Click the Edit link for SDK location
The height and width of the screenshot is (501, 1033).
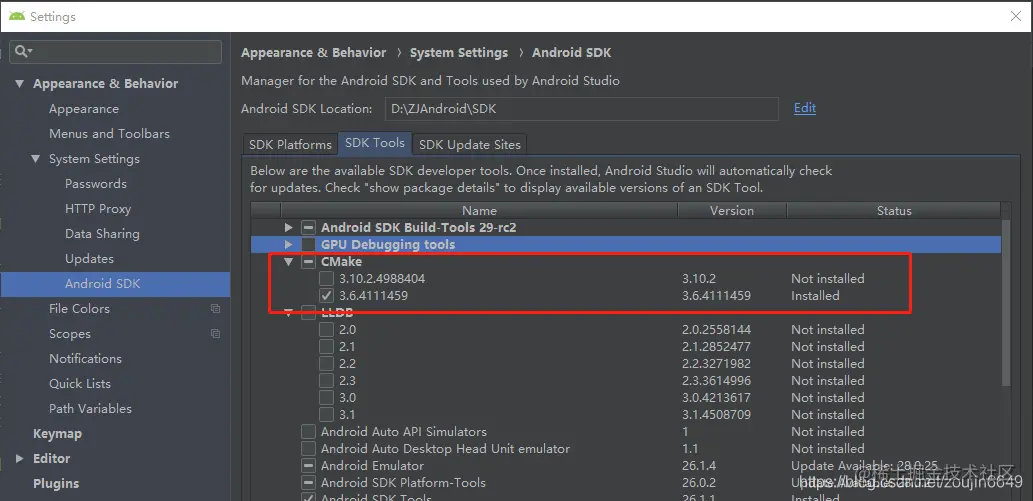coord(805,108)
